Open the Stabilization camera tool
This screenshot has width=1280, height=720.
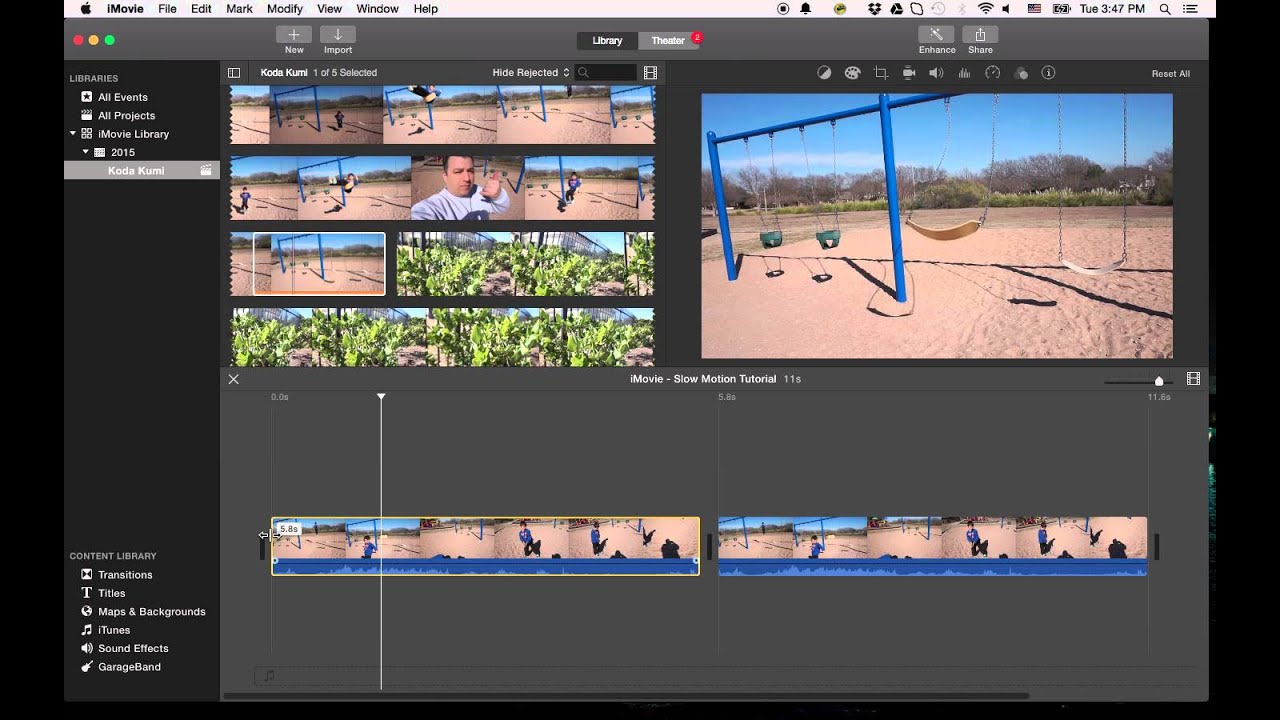pyautogui.click(x=909, y=73)
